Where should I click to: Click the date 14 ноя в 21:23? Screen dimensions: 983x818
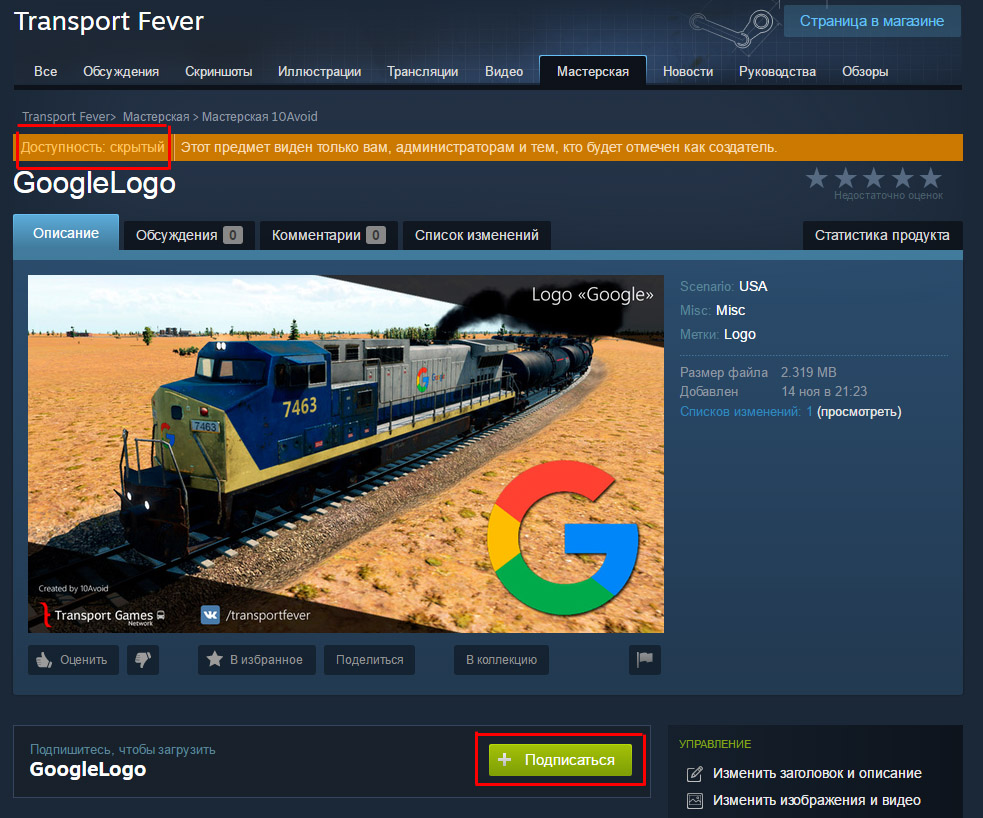tap(824, 391)
